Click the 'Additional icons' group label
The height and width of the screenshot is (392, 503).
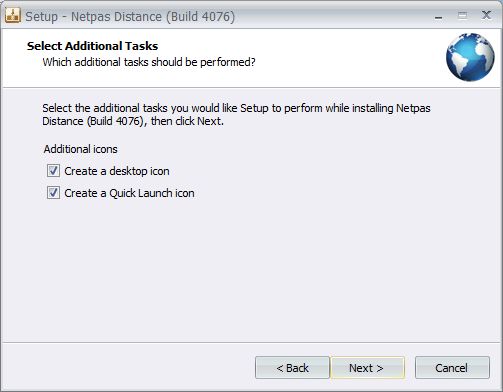click(x=80, y=149)
